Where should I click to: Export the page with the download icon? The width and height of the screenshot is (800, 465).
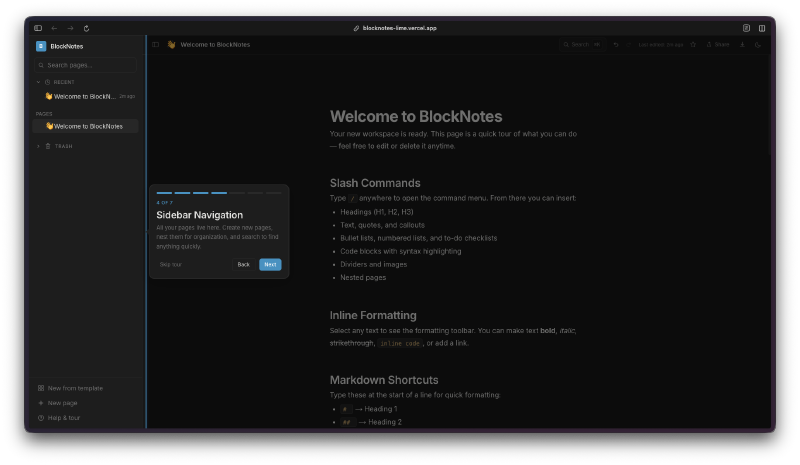(742, 44)
